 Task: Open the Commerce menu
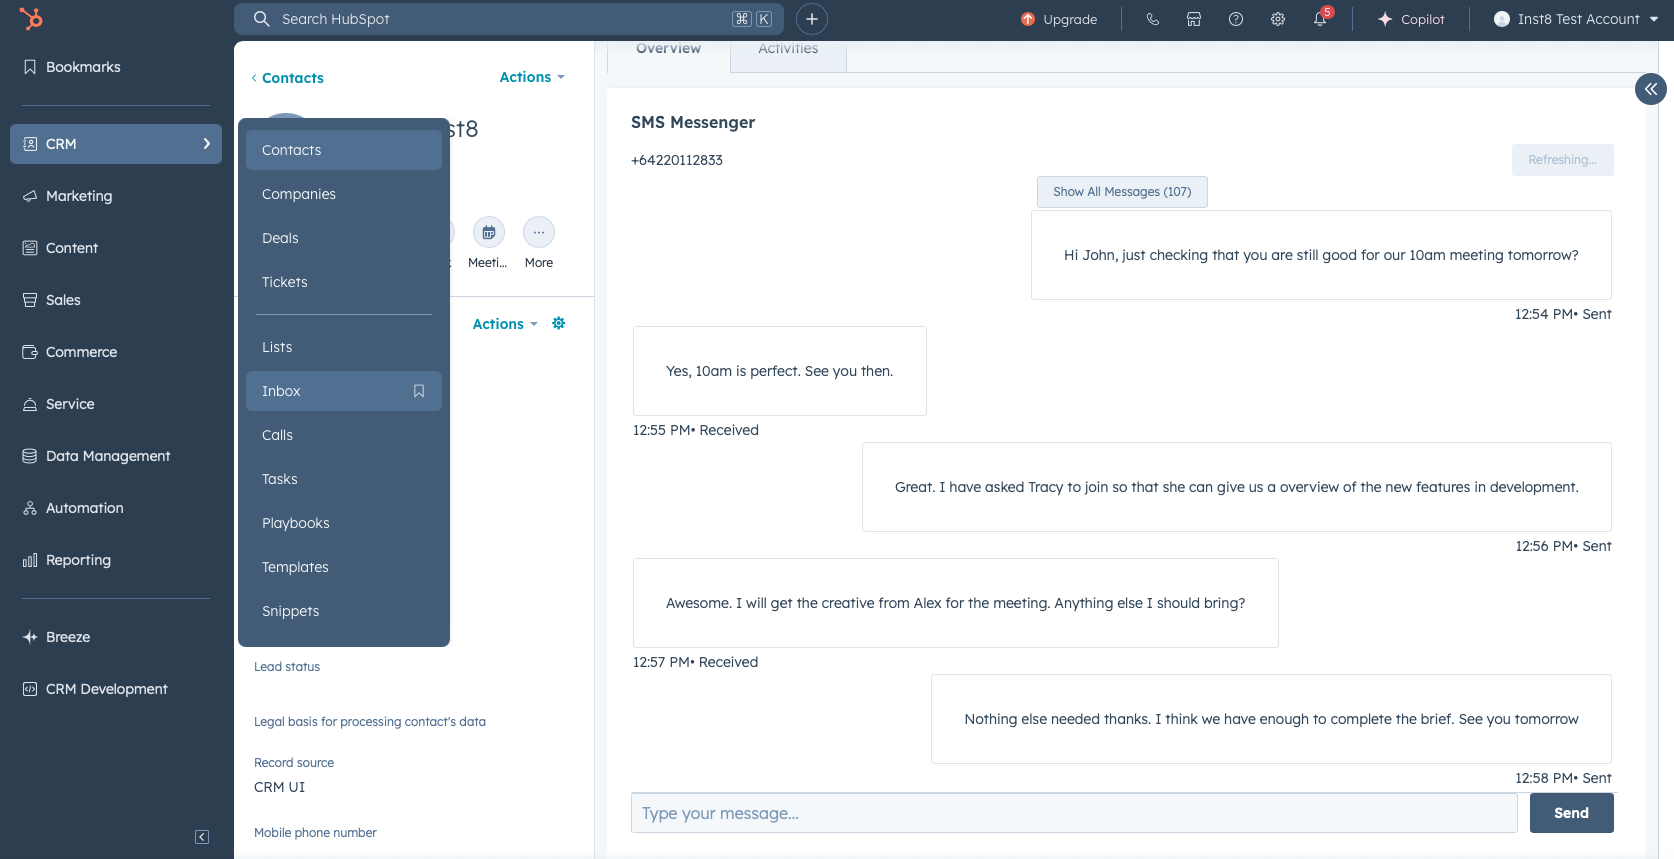116,352
